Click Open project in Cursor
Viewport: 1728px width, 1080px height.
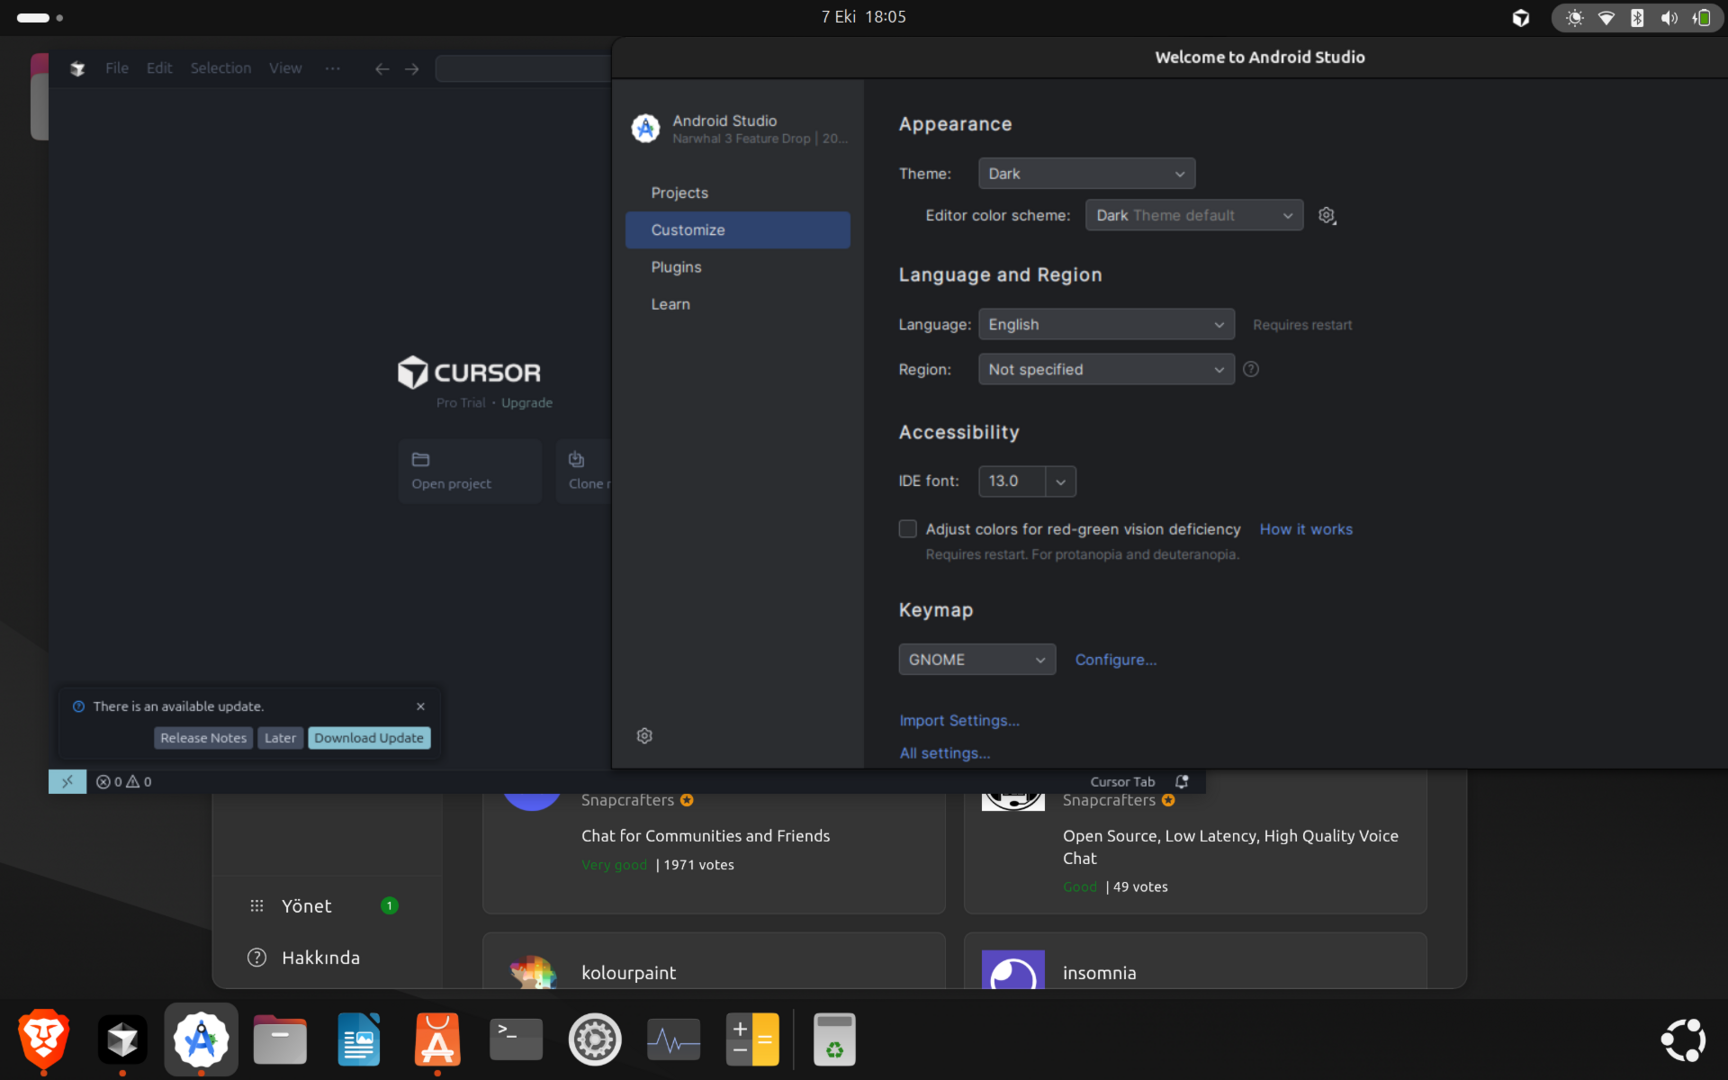pyautogui.click(x=470, y=471)
